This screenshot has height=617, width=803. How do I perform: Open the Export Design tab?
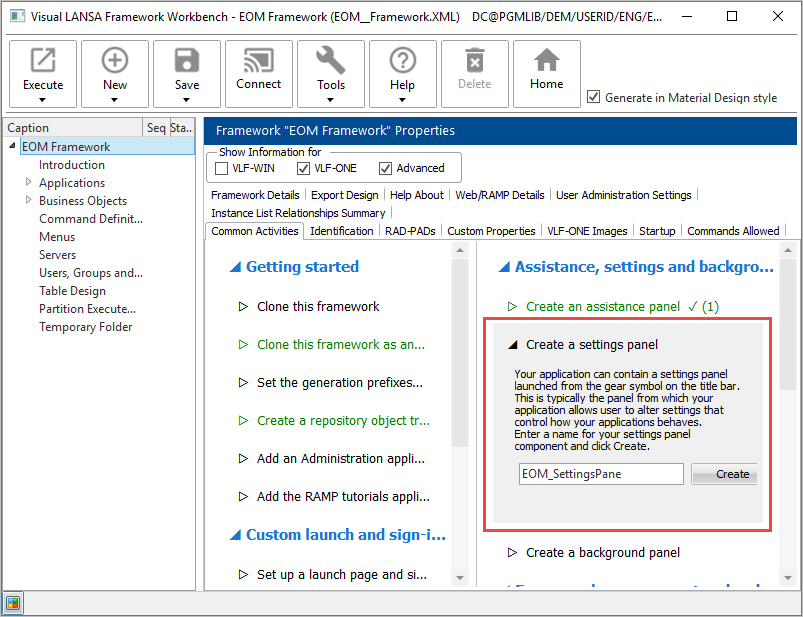coord(345,195)
